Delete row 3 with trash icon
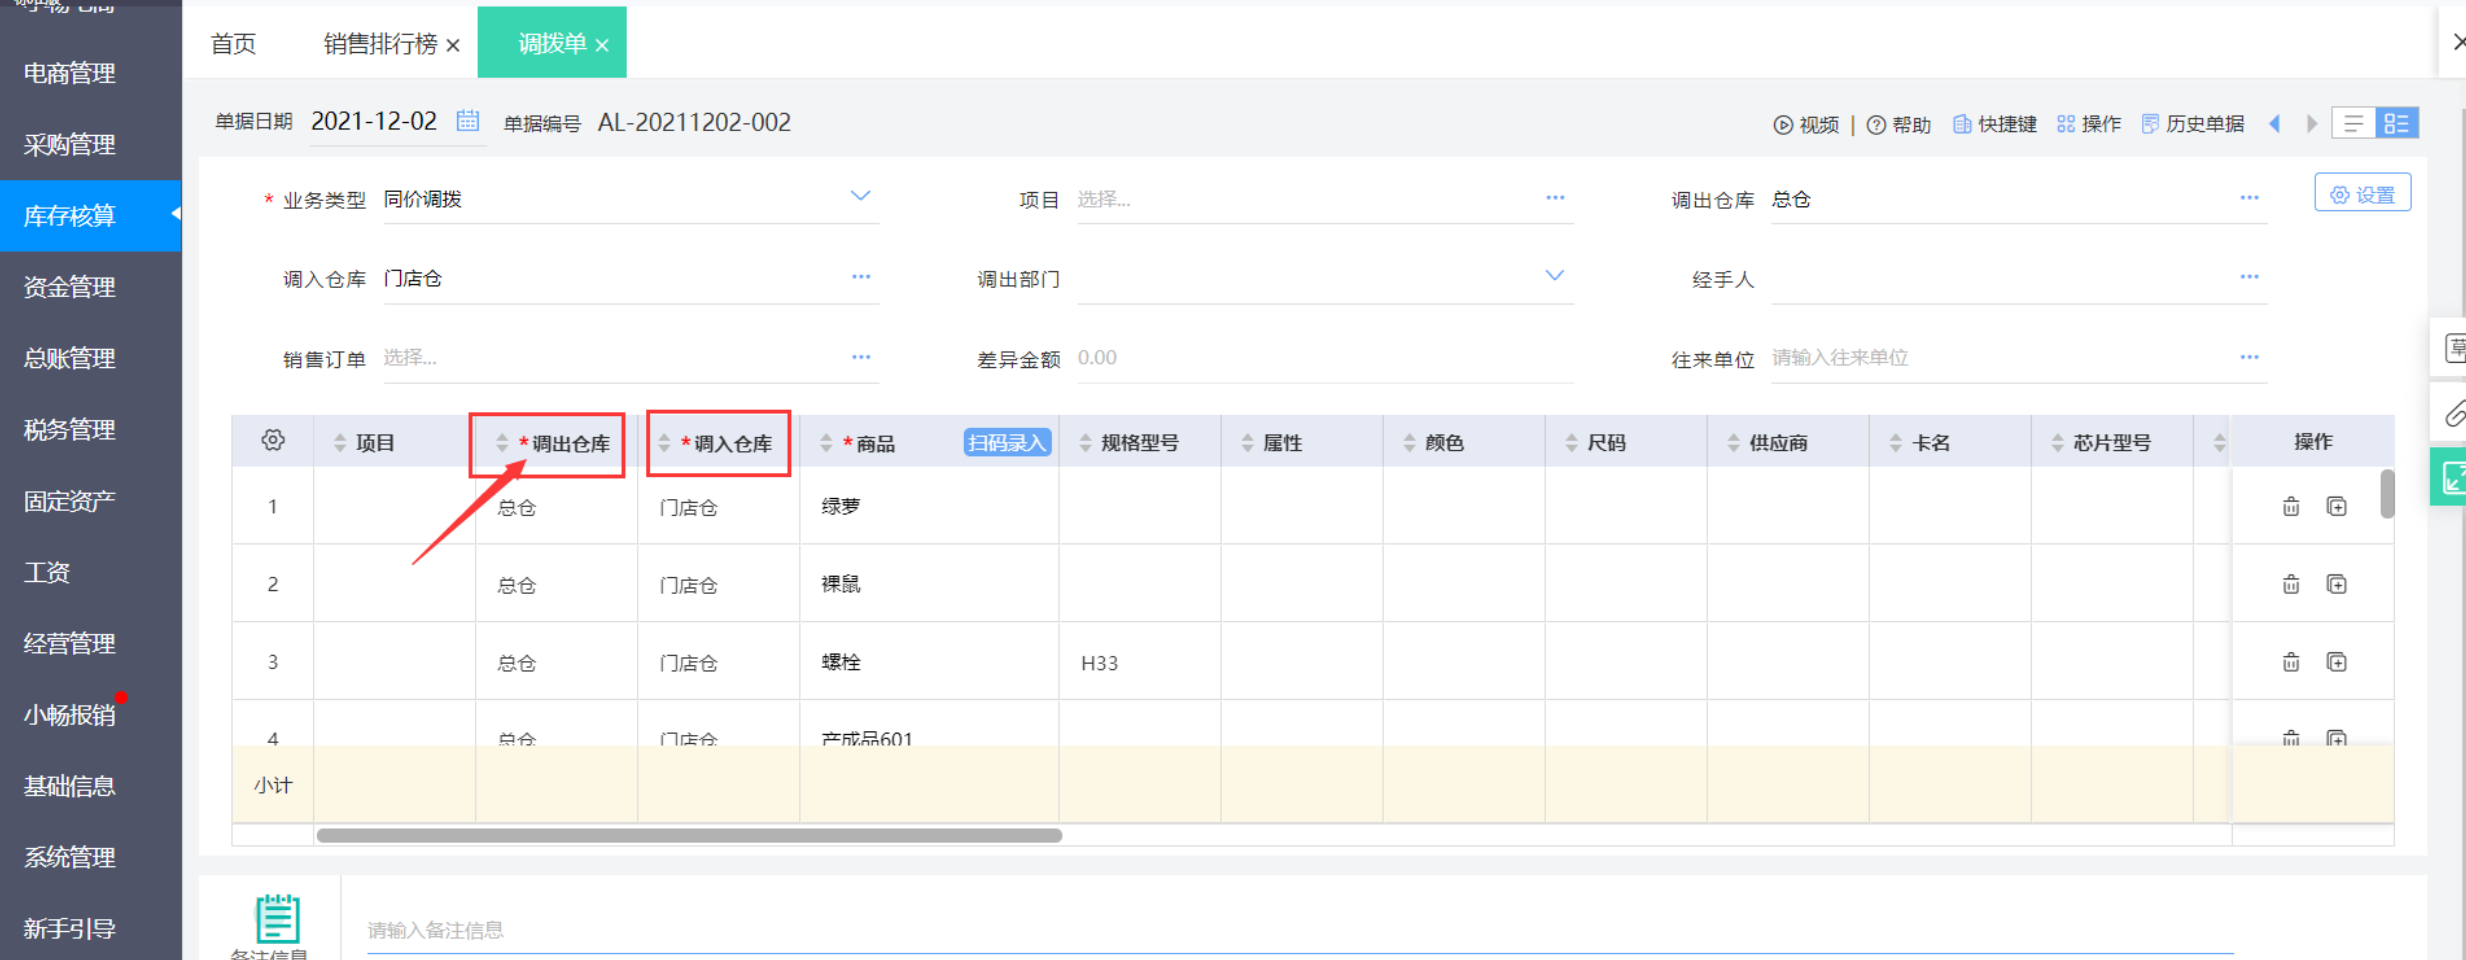Viewport: 2466px width, 960px height. [2291, 662]
